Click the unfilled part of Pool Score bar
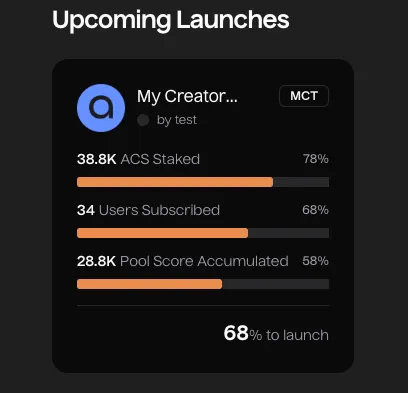This screenshot has height=393, width=408. [275, 284]
